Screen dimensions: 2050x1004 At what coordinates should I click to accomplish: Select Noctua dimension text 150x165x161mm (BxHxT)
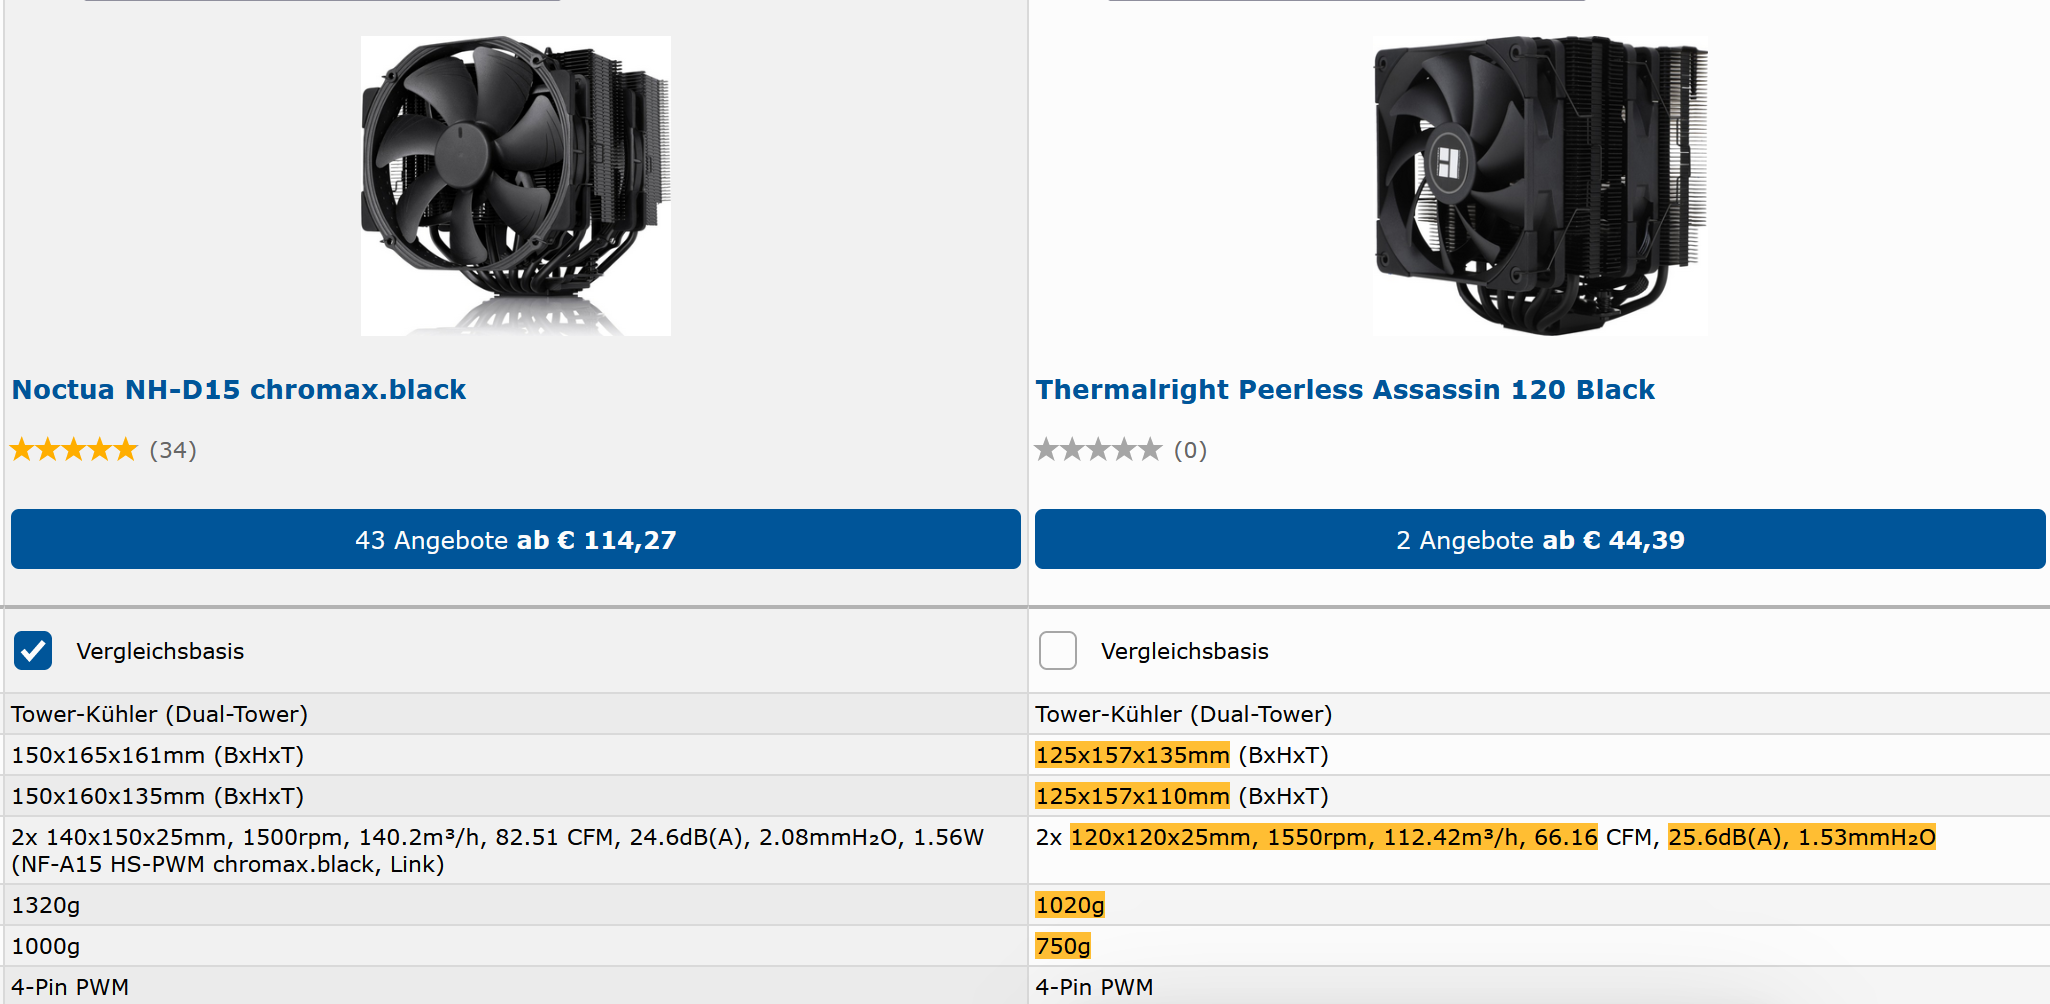[x=157, y=755]
